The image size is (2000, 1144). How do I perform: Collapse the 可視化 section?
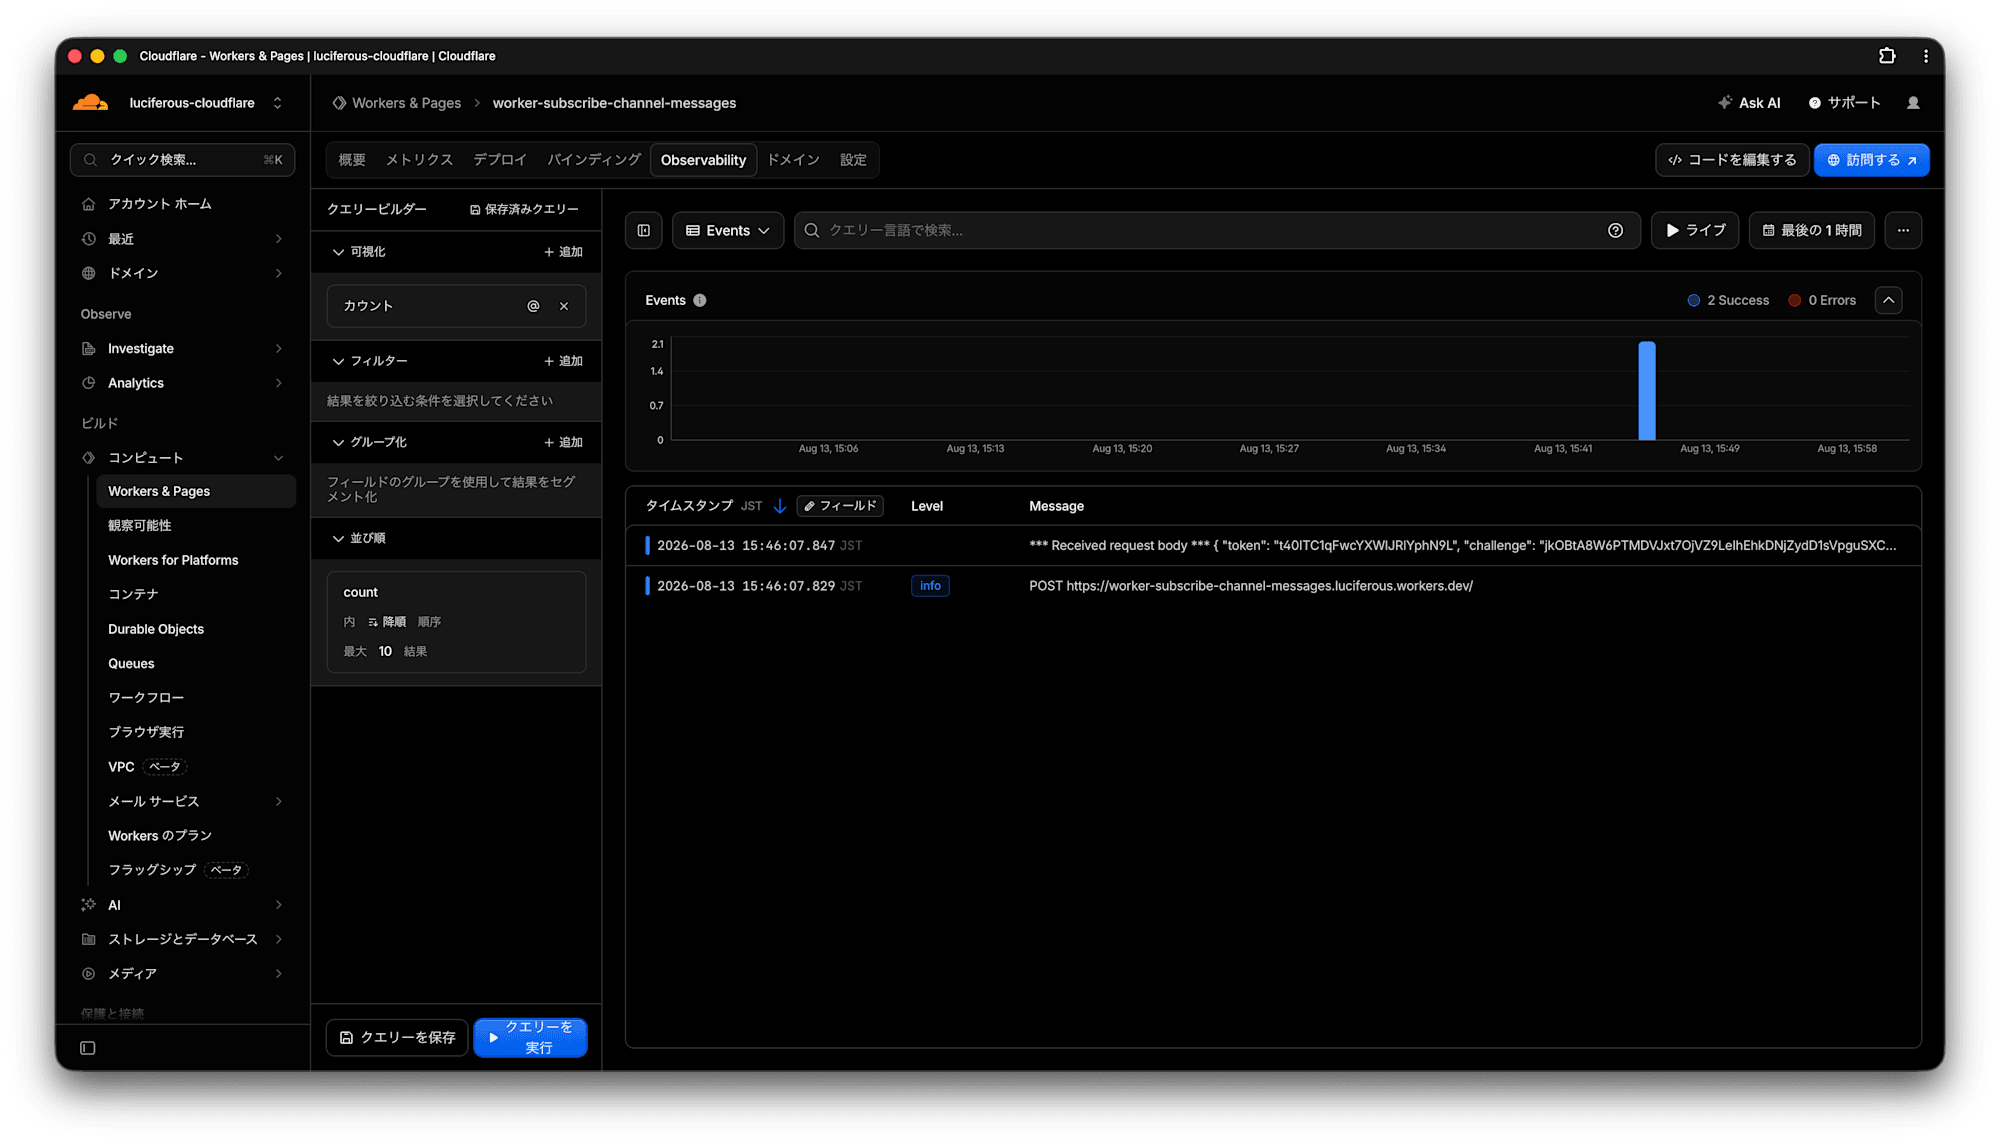(x=338, y=252)
